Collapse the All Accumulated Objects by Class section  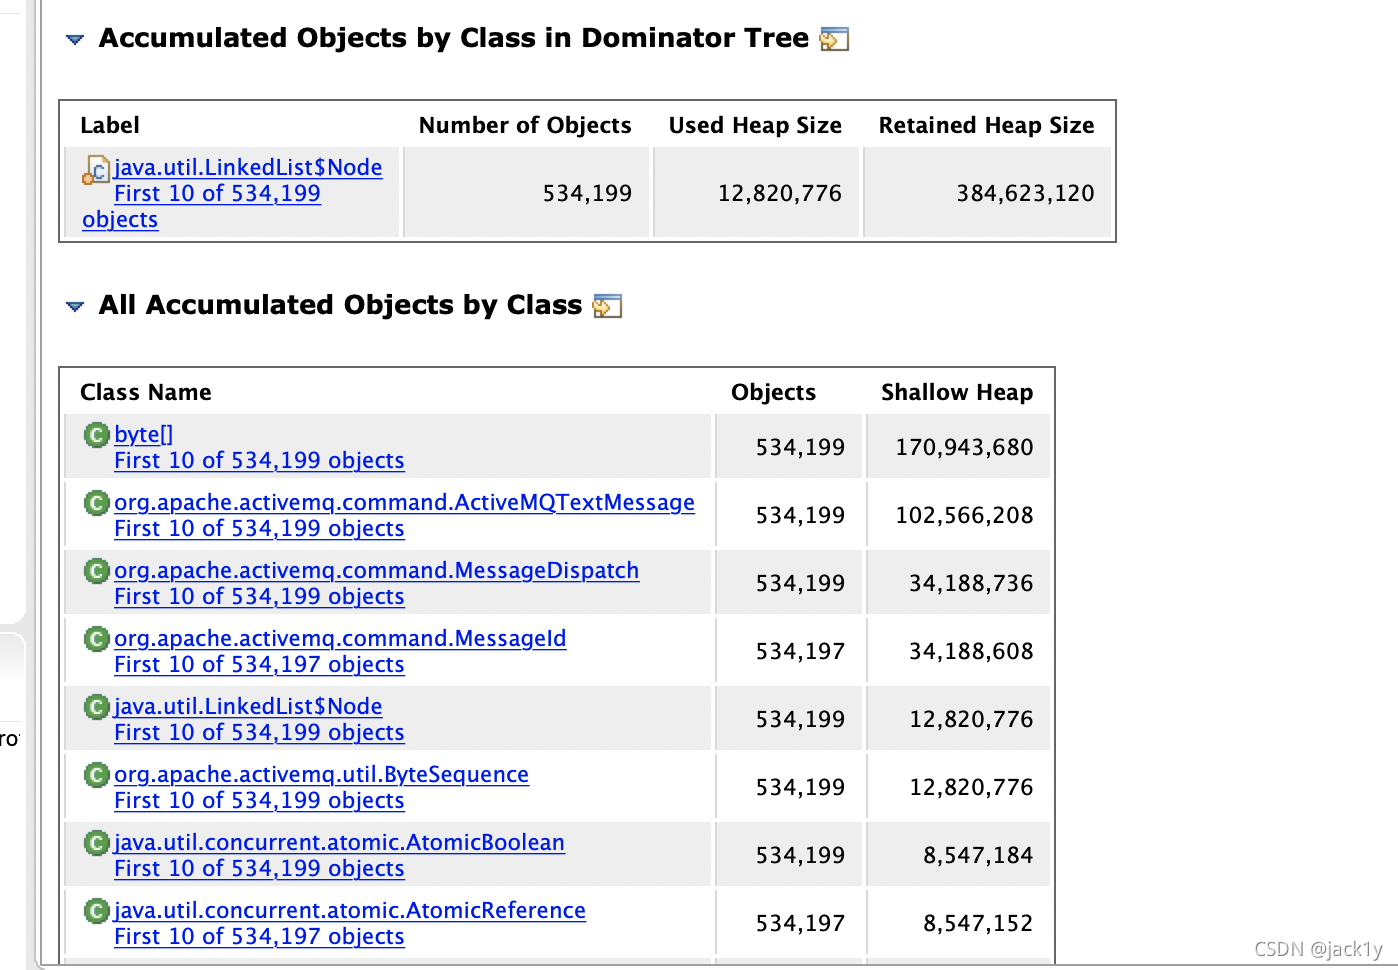coord(75,306)
